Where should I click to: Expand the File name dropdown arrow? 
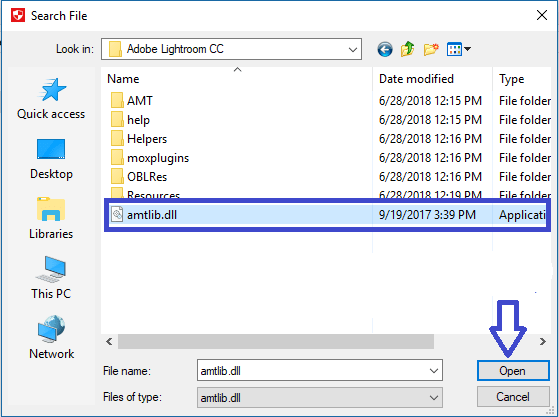tap(434, 371)
